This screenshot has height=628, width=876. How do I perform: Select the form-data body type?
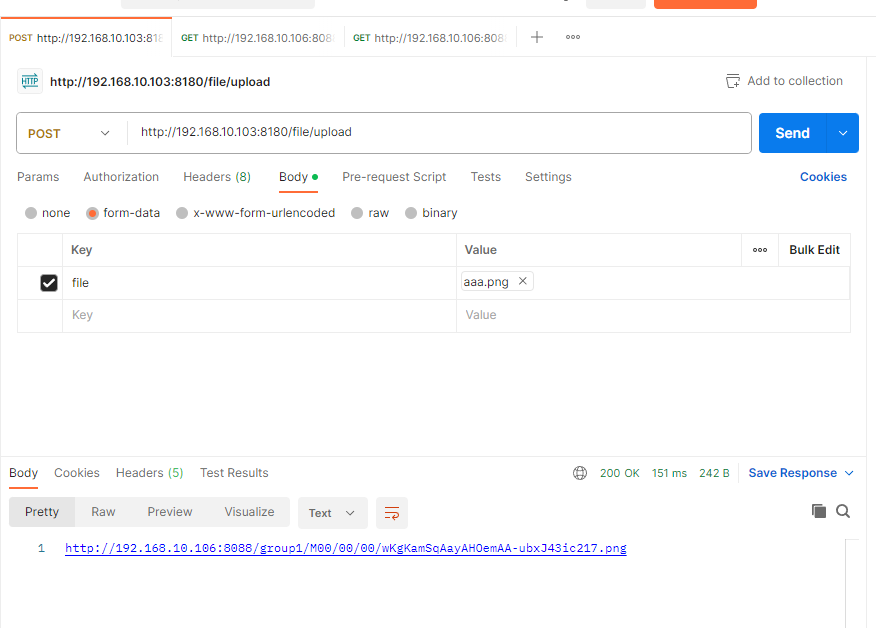pos(92,213)
